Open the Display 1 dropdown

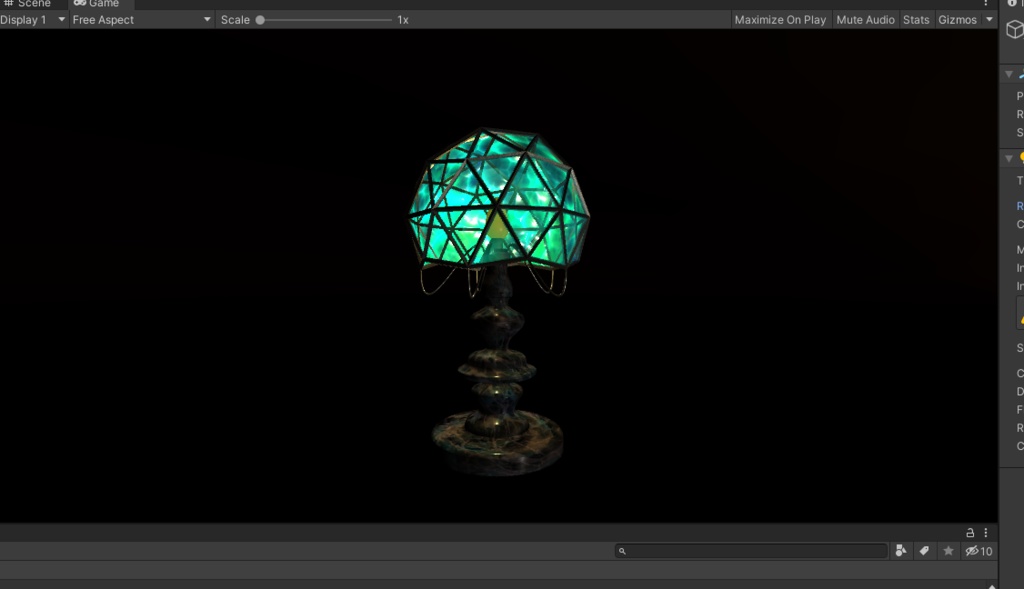pyautogui.click(x=30, y=19)
